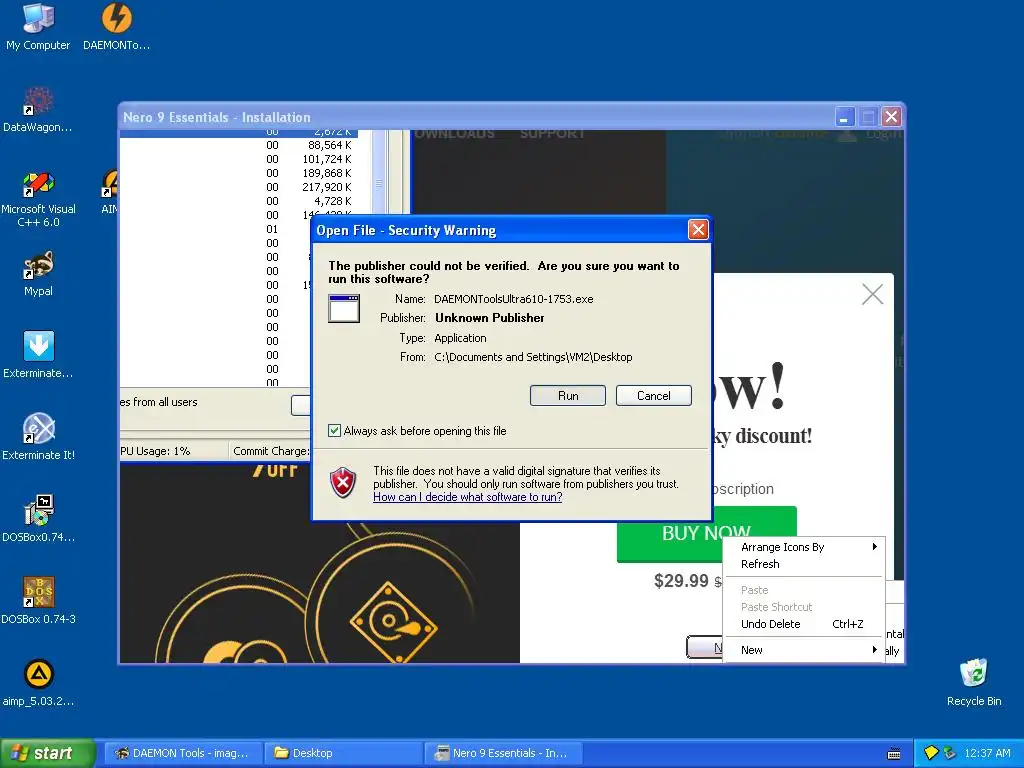Click Run in the Security Warning dialog
The width and height of the screenshot is (1024, 768).
(568, 396)
